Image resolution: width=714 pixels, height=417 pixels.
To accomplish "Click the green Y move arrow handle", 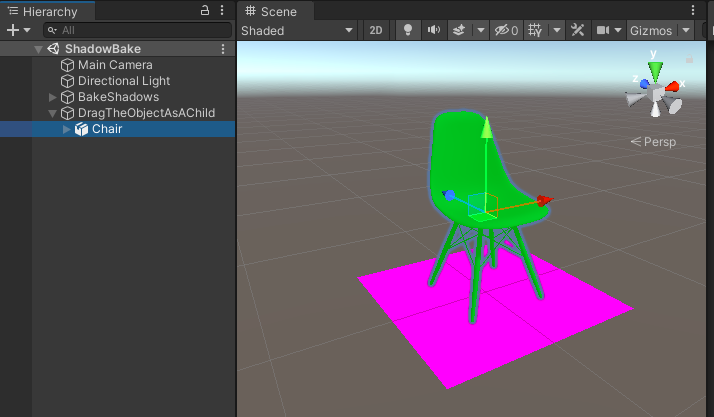I will click(486, 127).
